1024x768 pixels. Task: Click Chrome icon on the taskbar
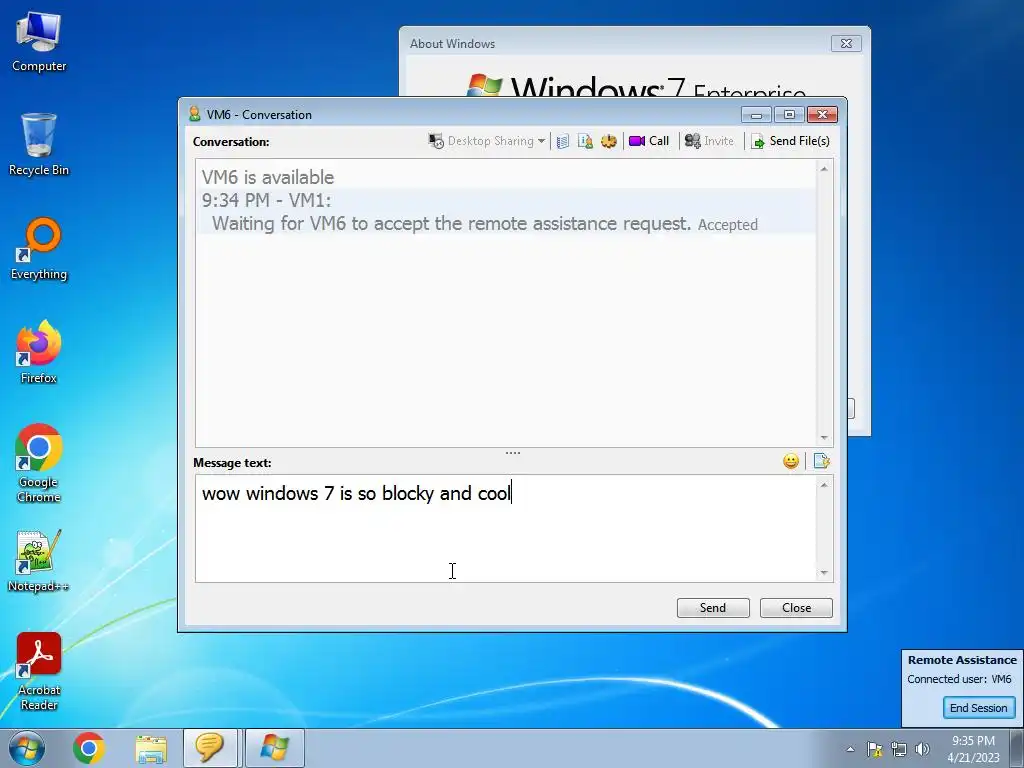[89, 748]
